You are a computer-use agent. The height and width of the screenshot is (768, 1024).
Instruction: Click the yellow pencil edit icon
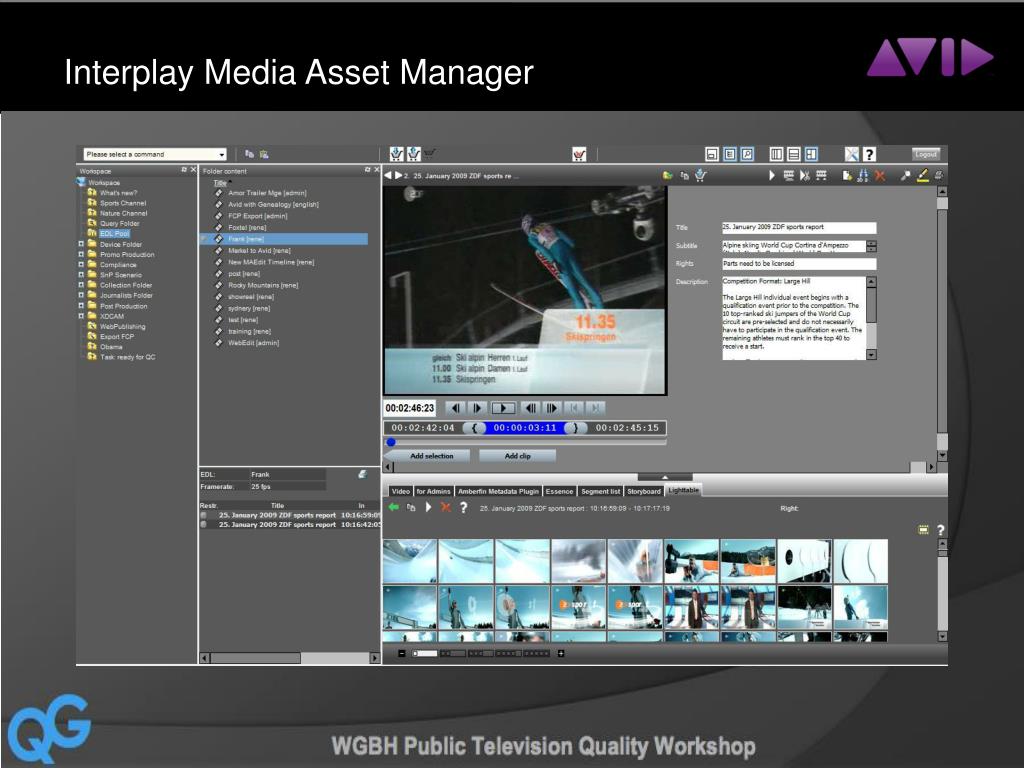point(922,175)
